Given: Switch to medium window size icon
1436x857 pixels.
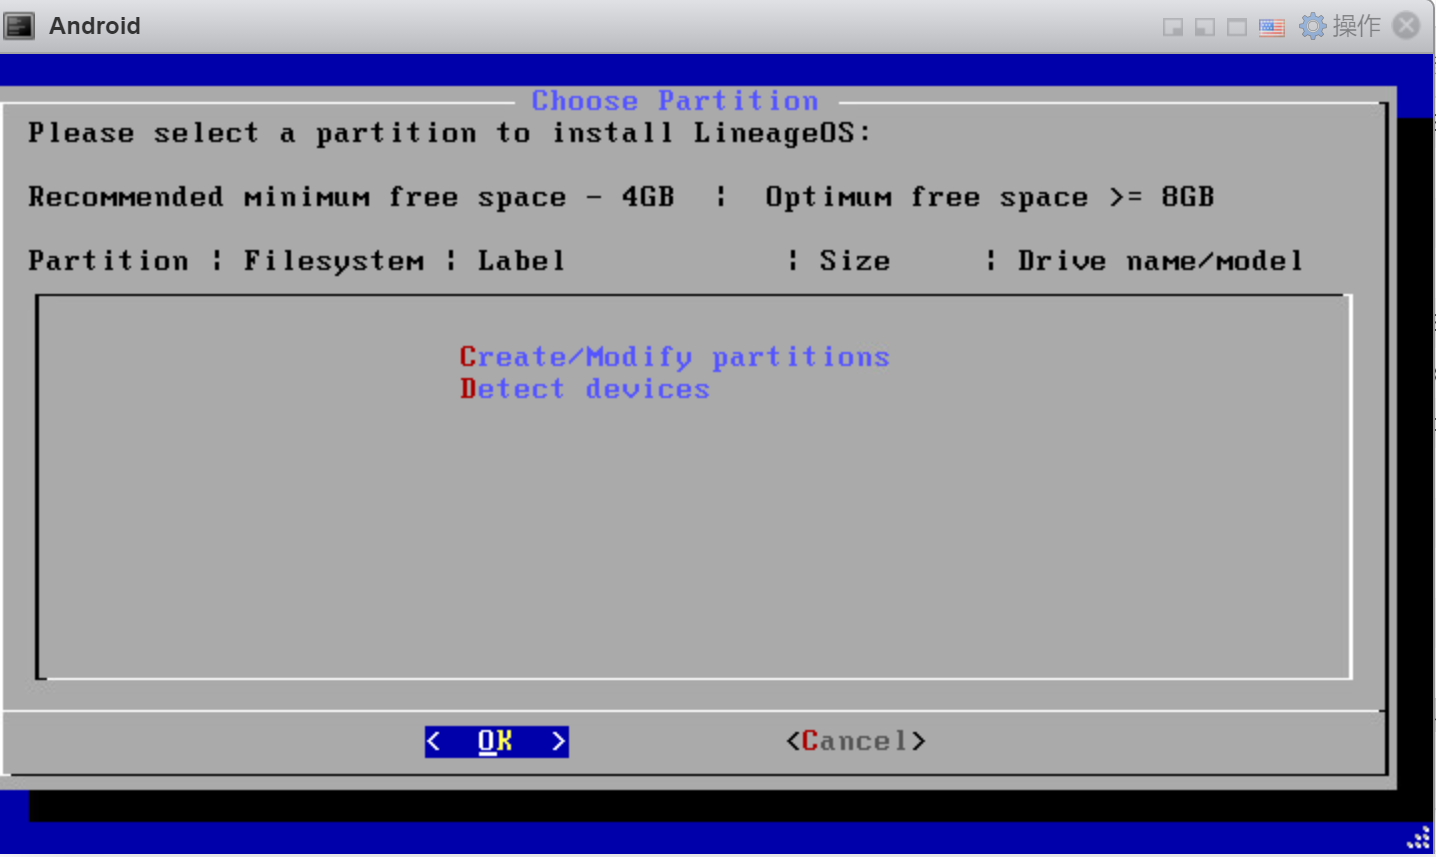Looking at the screenshot, I should click(x=1205, y=27).
